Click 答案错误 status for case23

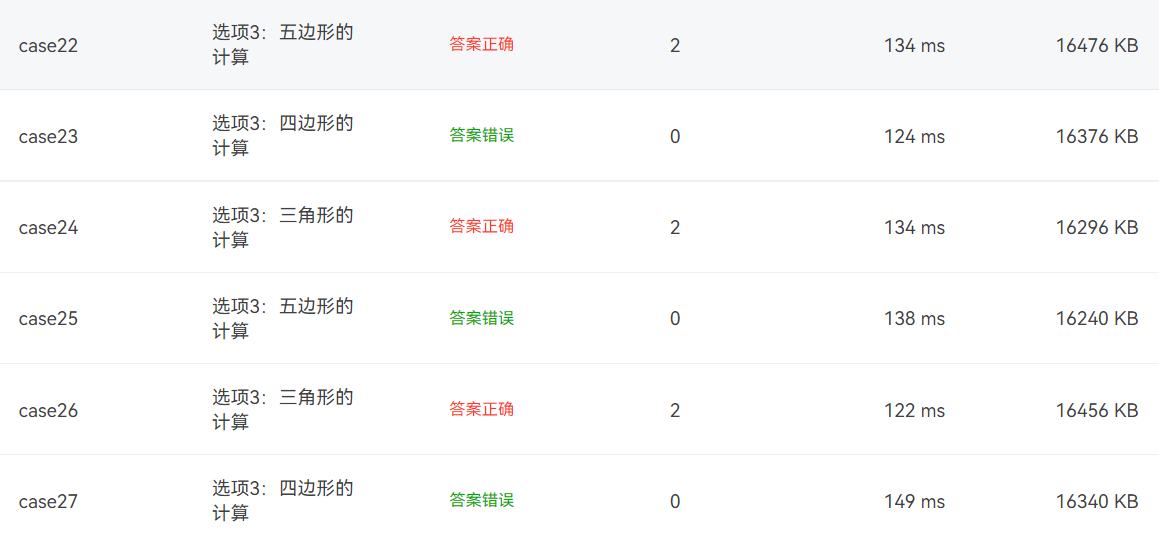482,136
